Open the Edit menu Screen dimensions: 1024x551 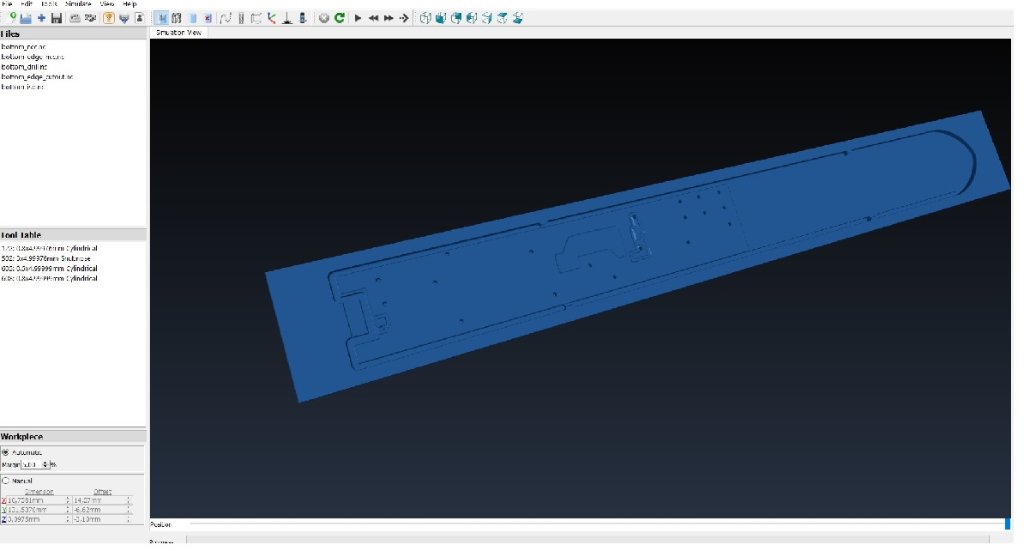27,4
